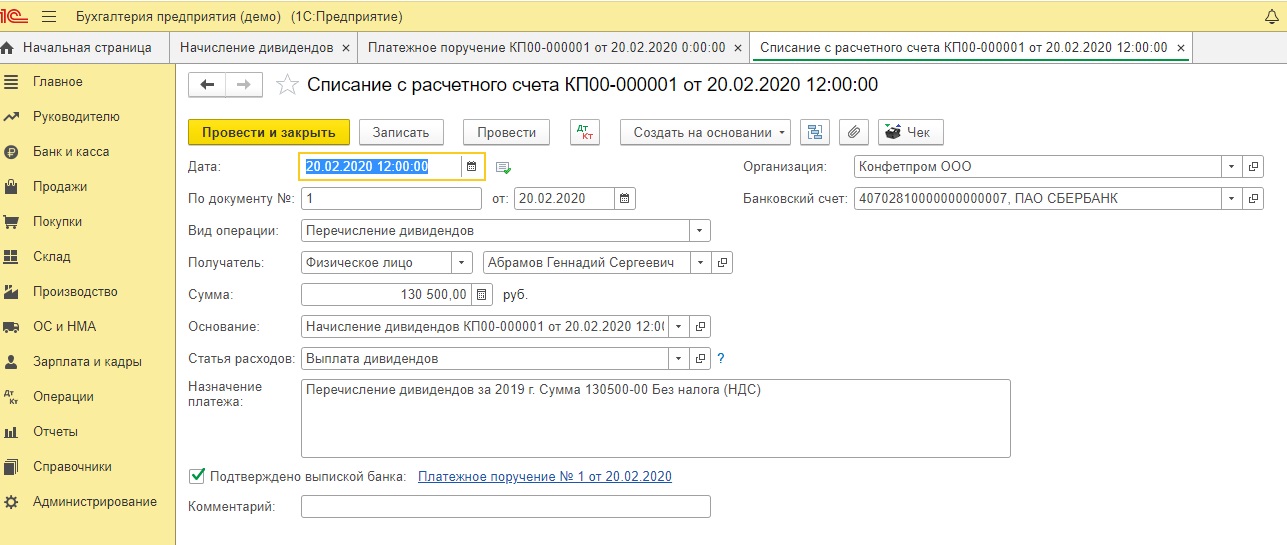Click the Справочники books icon
This screenshot has height=545, width=1287.
[11, 467]
